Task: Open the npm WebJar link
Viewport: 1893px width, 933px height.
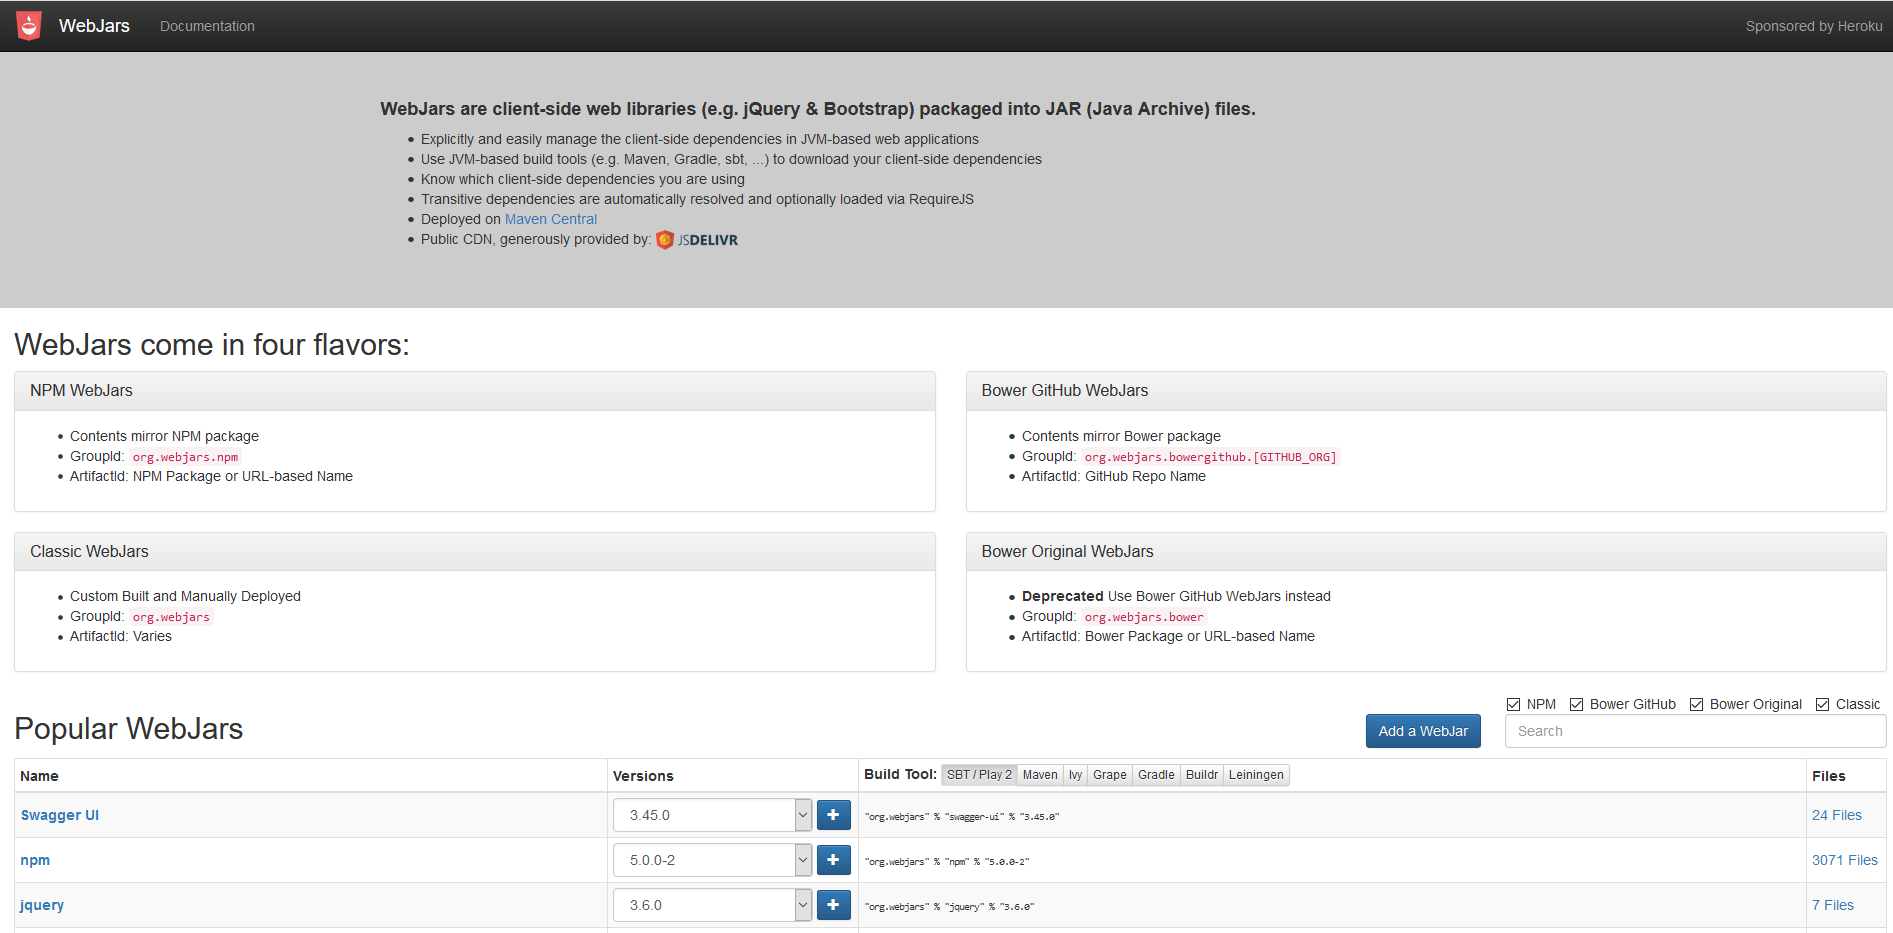Action: point(35,860)
